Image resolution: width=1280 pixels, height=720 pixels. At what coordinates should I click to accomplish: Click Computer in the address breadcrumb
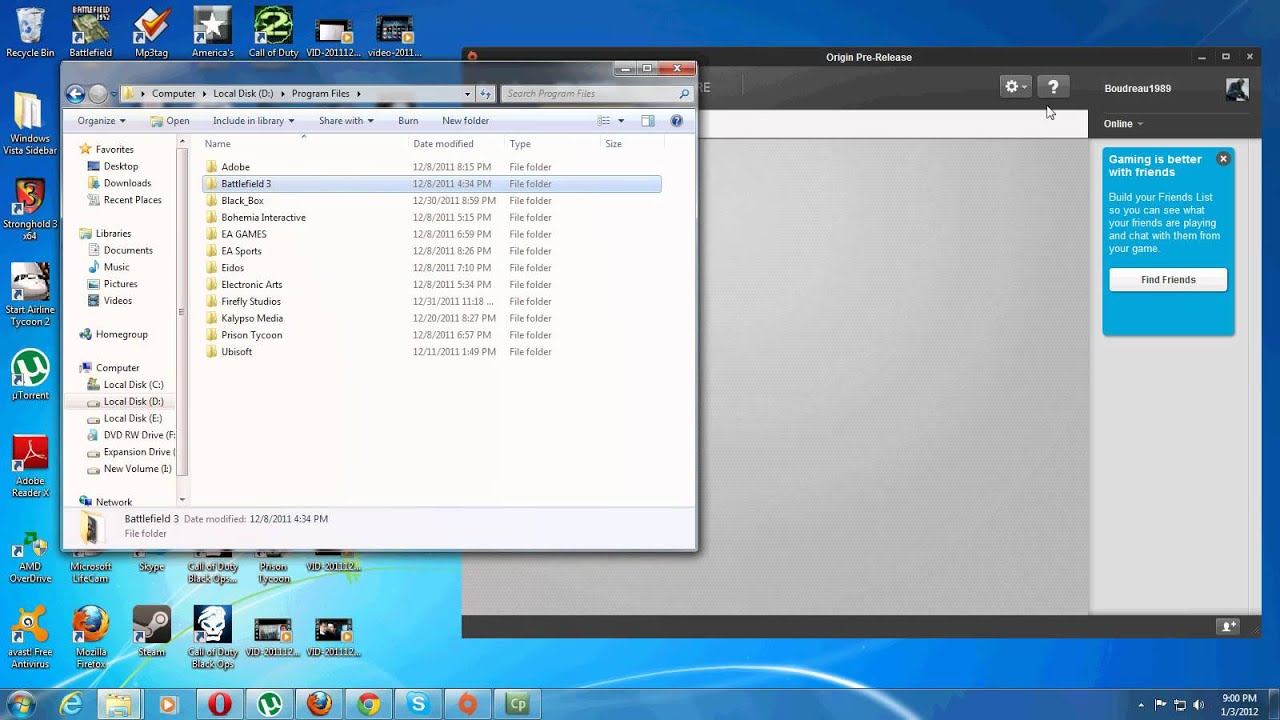173,94
